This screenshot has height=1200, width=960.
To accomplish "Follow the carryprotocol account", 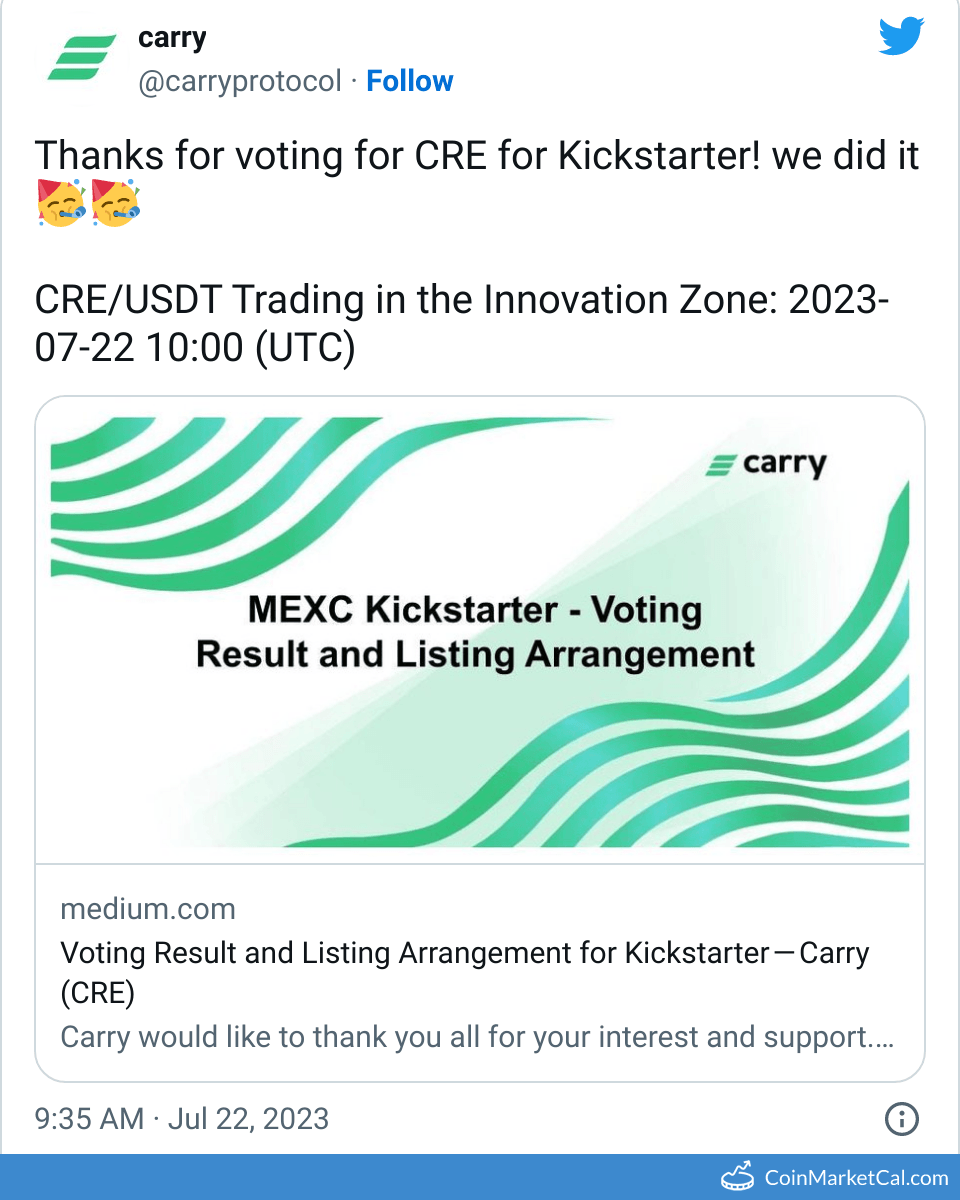I will pyautogui.click(x=409, y=81).
